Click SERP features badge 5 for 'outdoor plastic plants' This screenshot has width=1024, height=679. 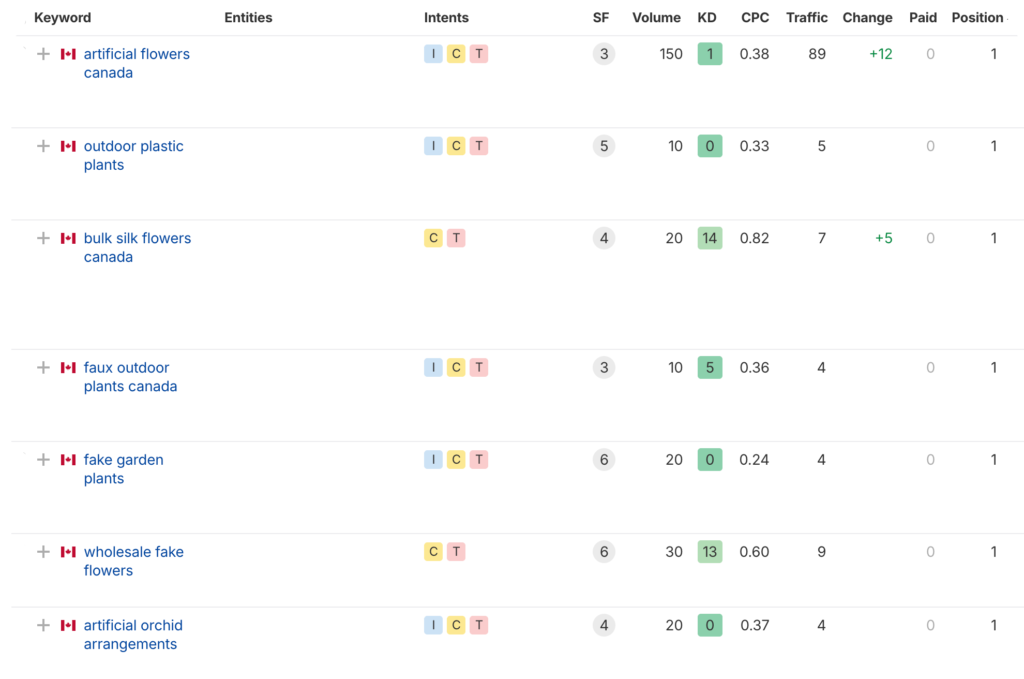(603, 146)
